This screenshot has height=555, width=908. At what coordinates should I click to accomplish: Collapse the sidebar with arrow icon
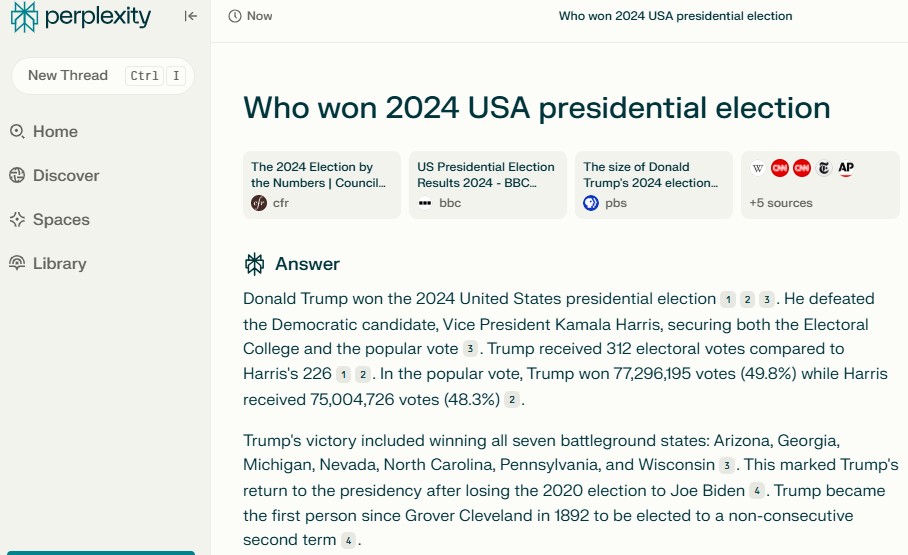tap(191, 16)
